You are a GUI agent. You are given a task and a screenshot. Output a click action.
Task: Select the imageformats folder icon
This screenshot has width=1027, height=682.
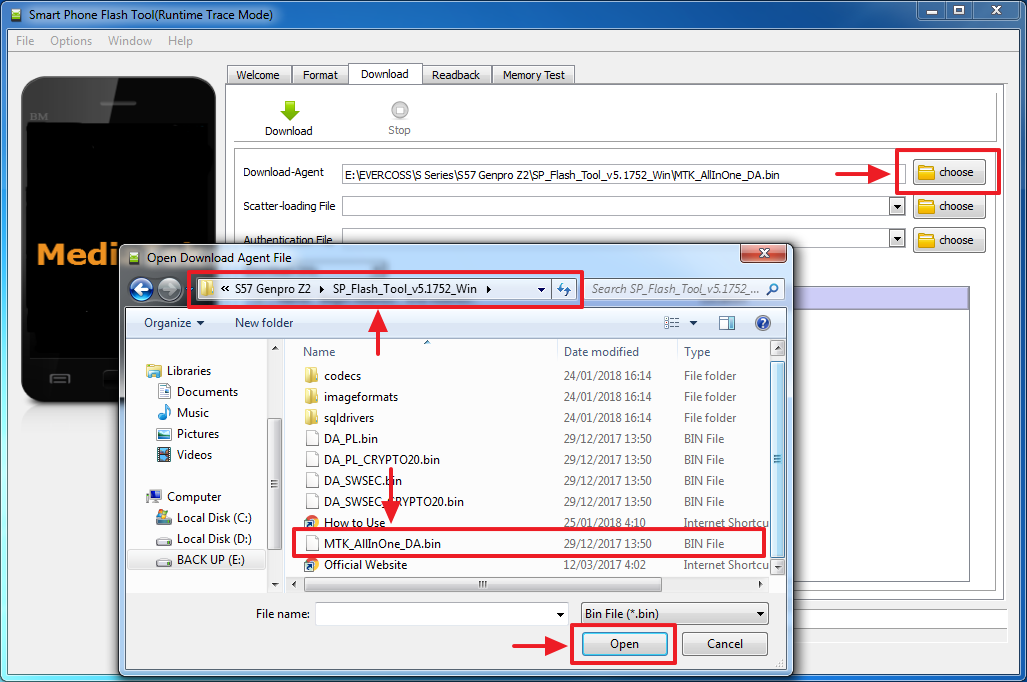pos(311,396)
